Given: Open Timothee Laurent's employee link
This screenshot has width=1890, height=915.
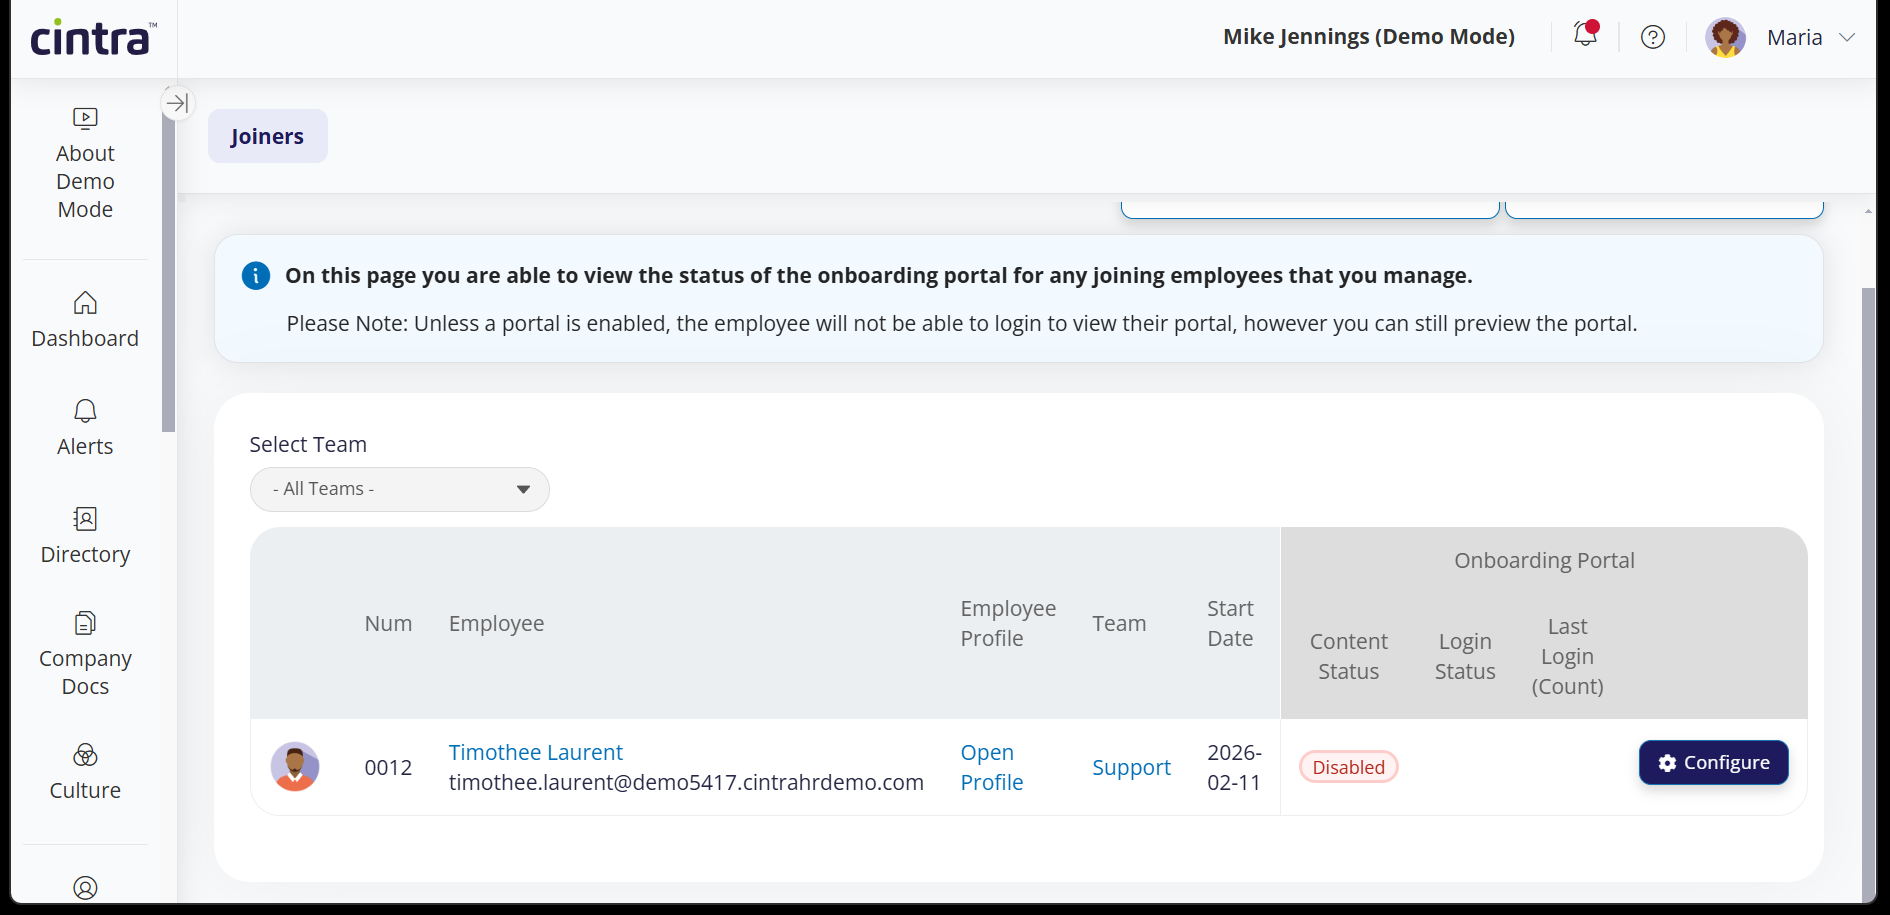Looking at the screenshot, I should point(535,752).
